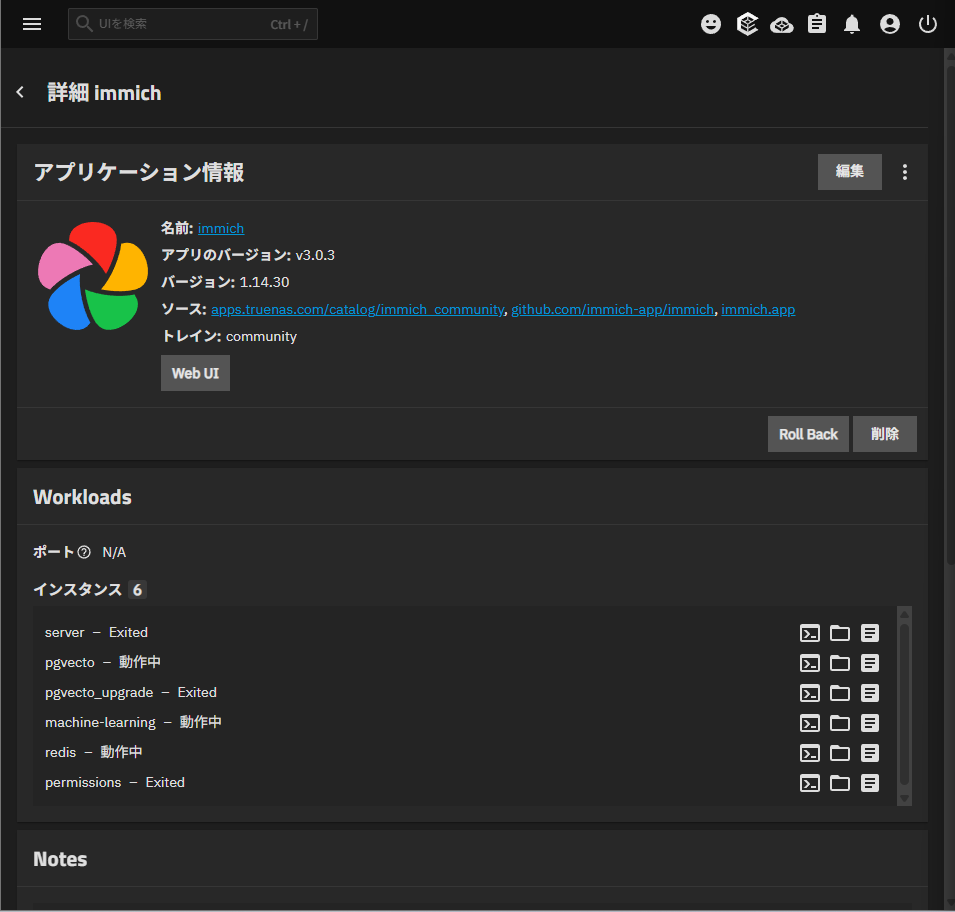The height and width of the screenshot is (912, 955).
Task: Click the ポート help question mark icon
Action: [84, 552]
